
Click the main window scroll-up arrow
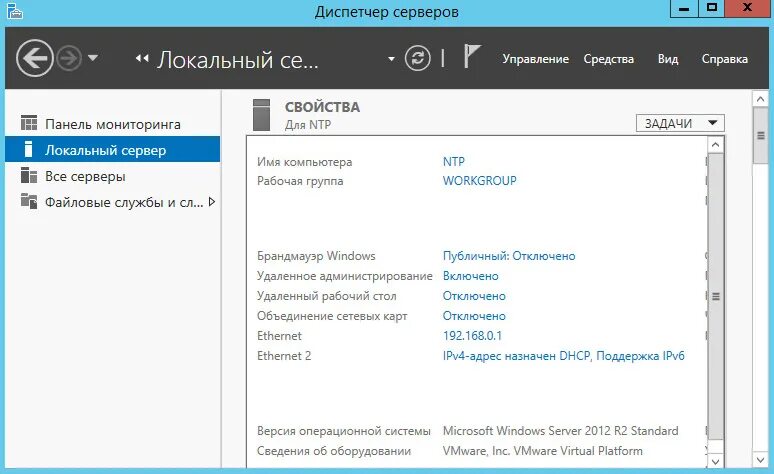pos(760,99)
